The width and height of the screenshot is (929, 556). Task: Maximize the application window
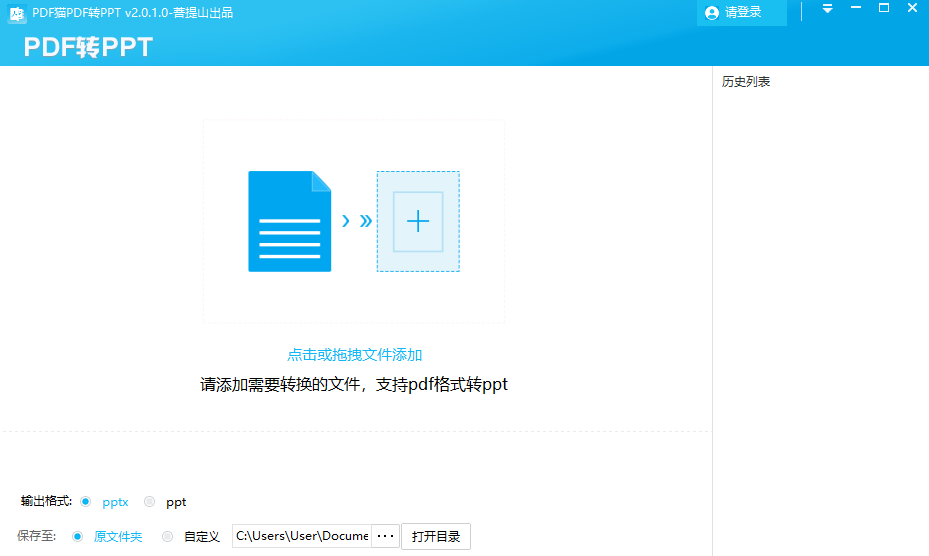pos(883,9)
